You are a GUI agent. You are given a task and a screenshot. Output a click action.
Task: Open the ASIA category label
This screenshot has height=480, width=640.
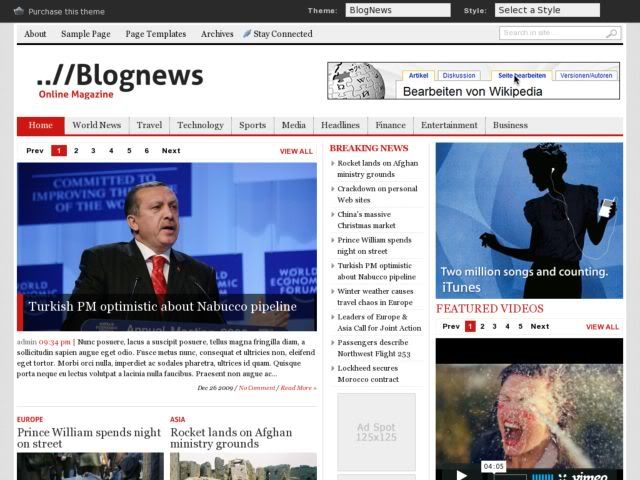[178, 419]
